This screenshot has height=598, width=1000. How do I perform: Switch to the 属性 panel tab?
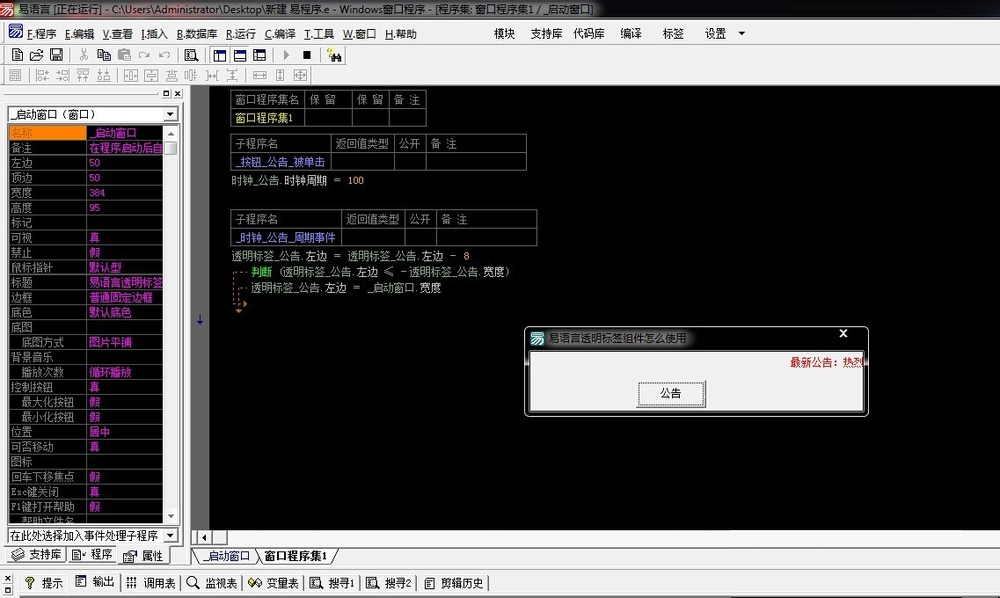pyautogui.click(x=143, y=556)
